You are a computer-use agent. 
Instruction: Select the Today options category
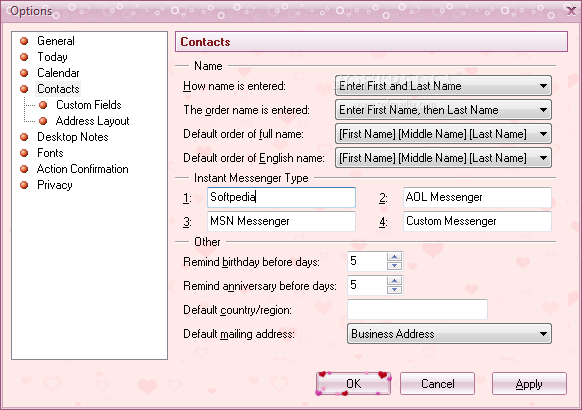click(52, 57)
